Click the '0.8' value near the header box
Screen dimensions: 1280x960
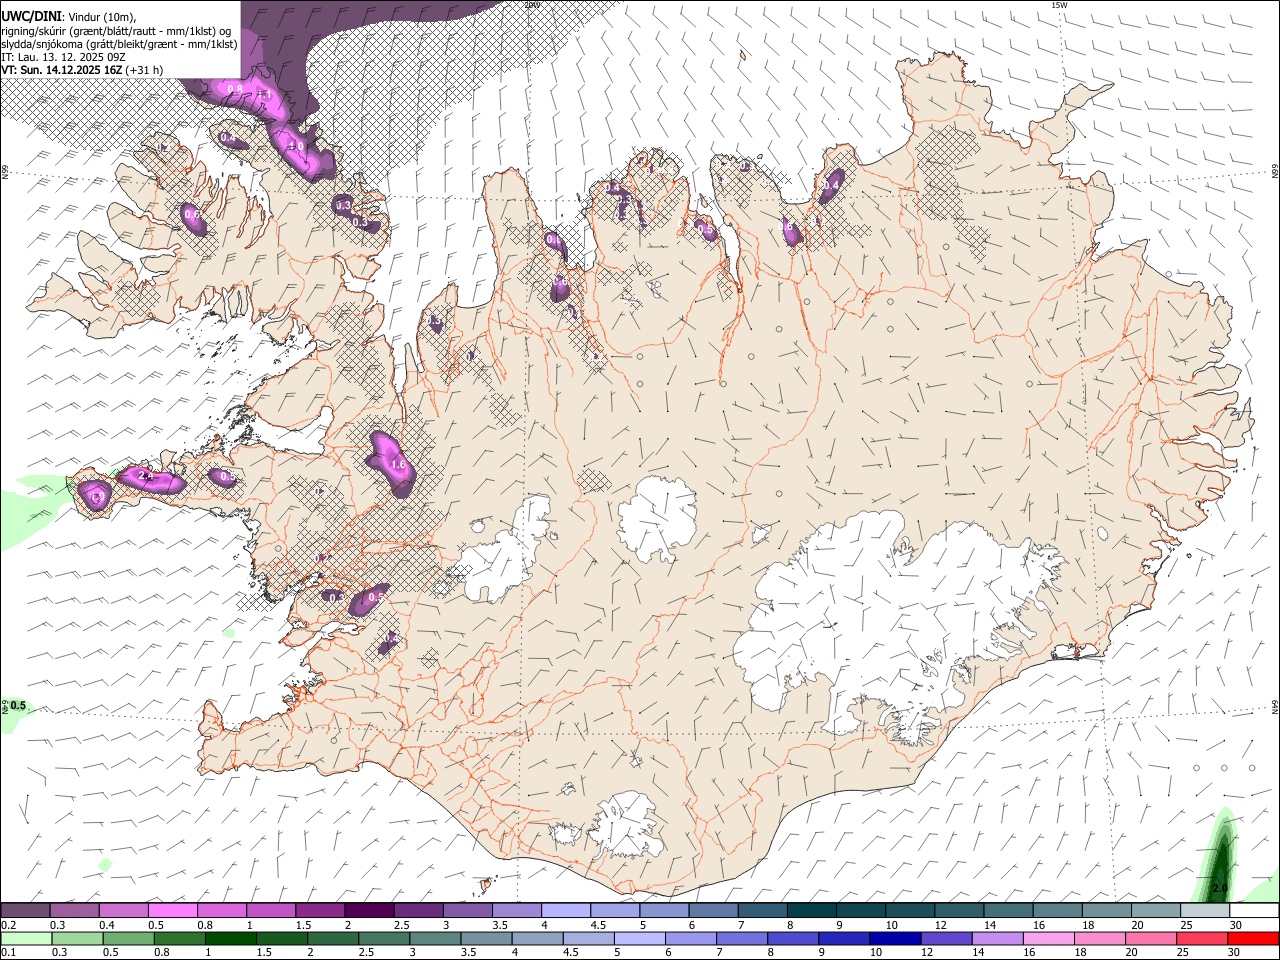click(x=236, y=89)
